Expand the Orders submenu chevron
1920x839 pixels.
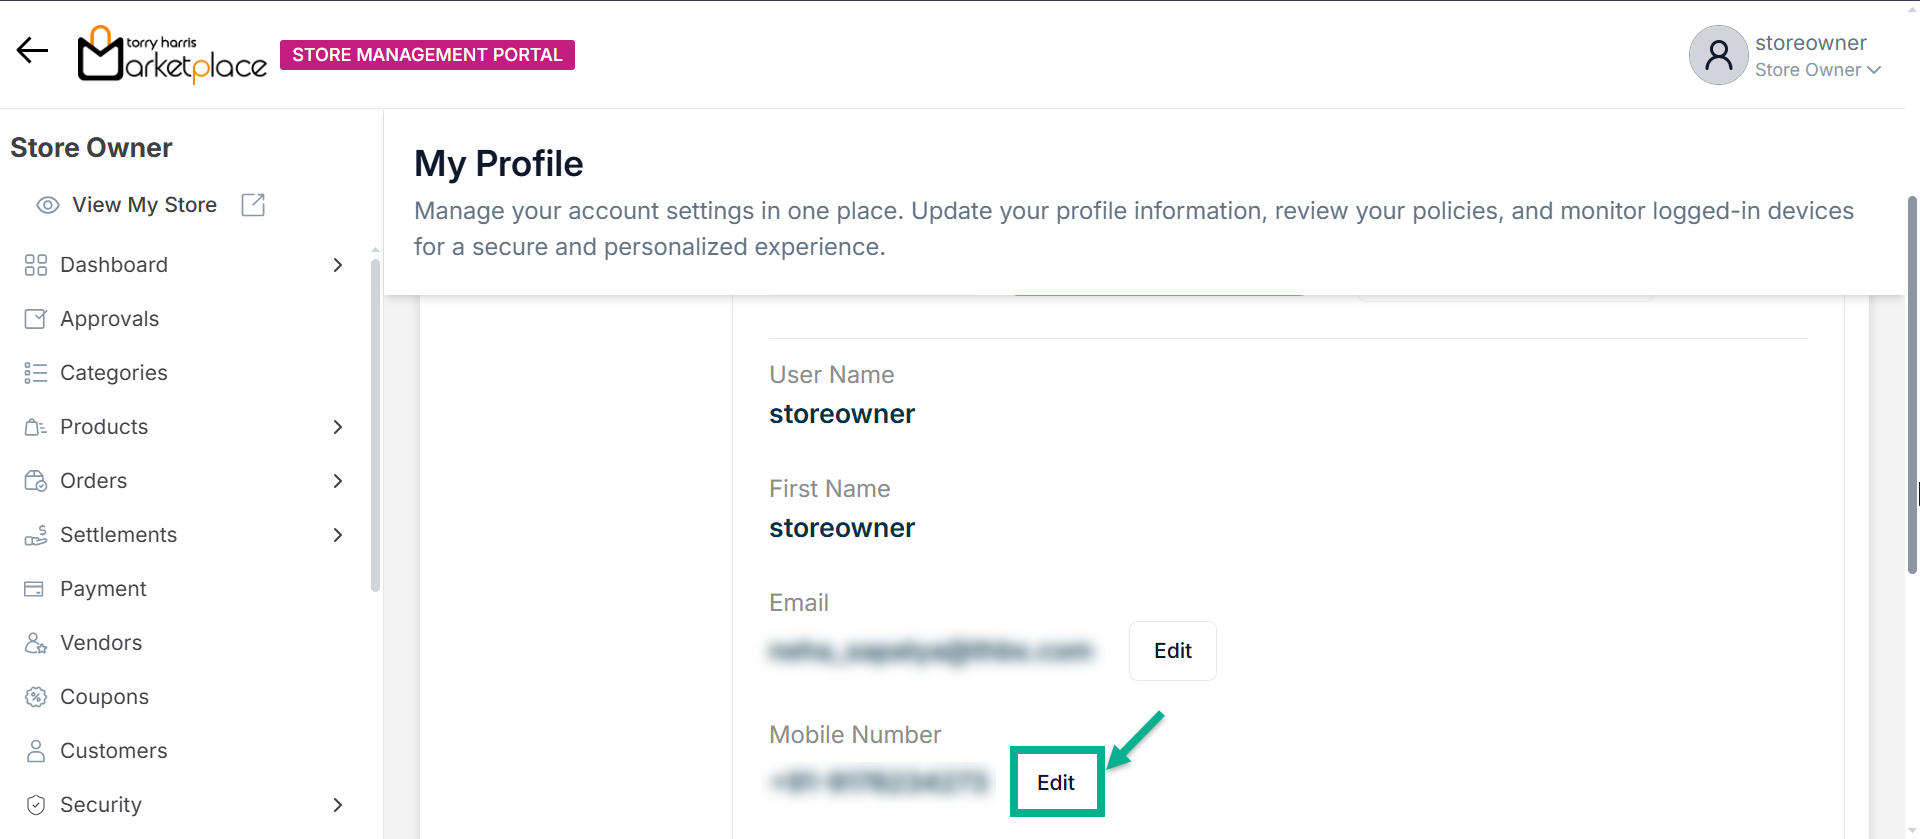pos(338,481)
